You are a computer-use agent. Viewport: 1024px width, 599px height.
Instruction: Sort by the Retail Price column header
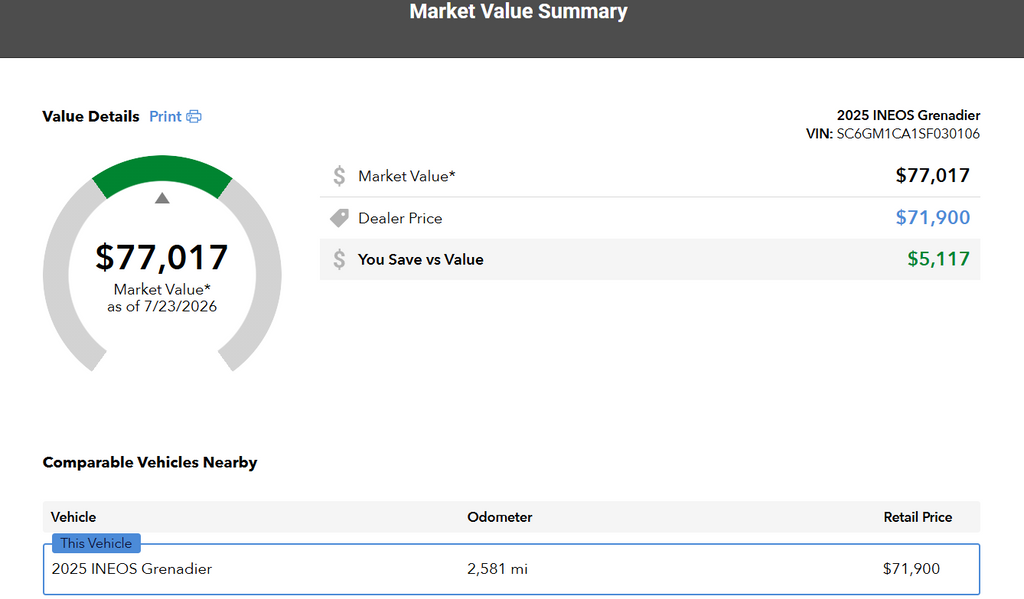(x=918, y=517)
